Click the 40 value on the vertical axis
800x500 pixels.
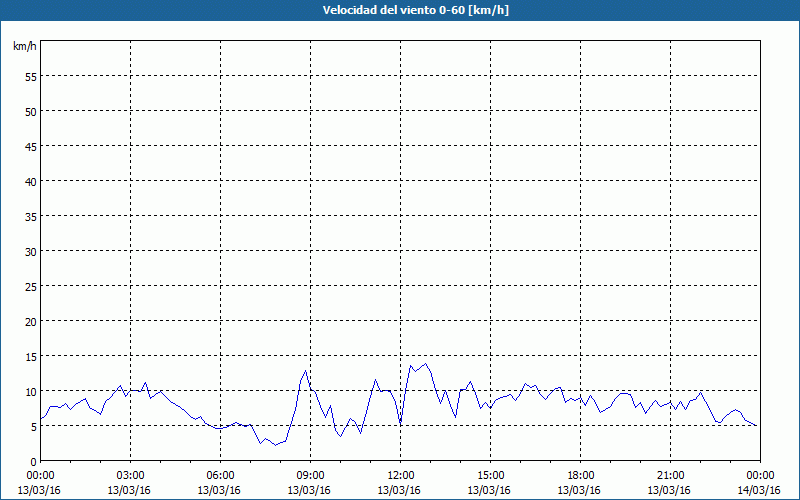pyautogui.click(x=30, y=181)
